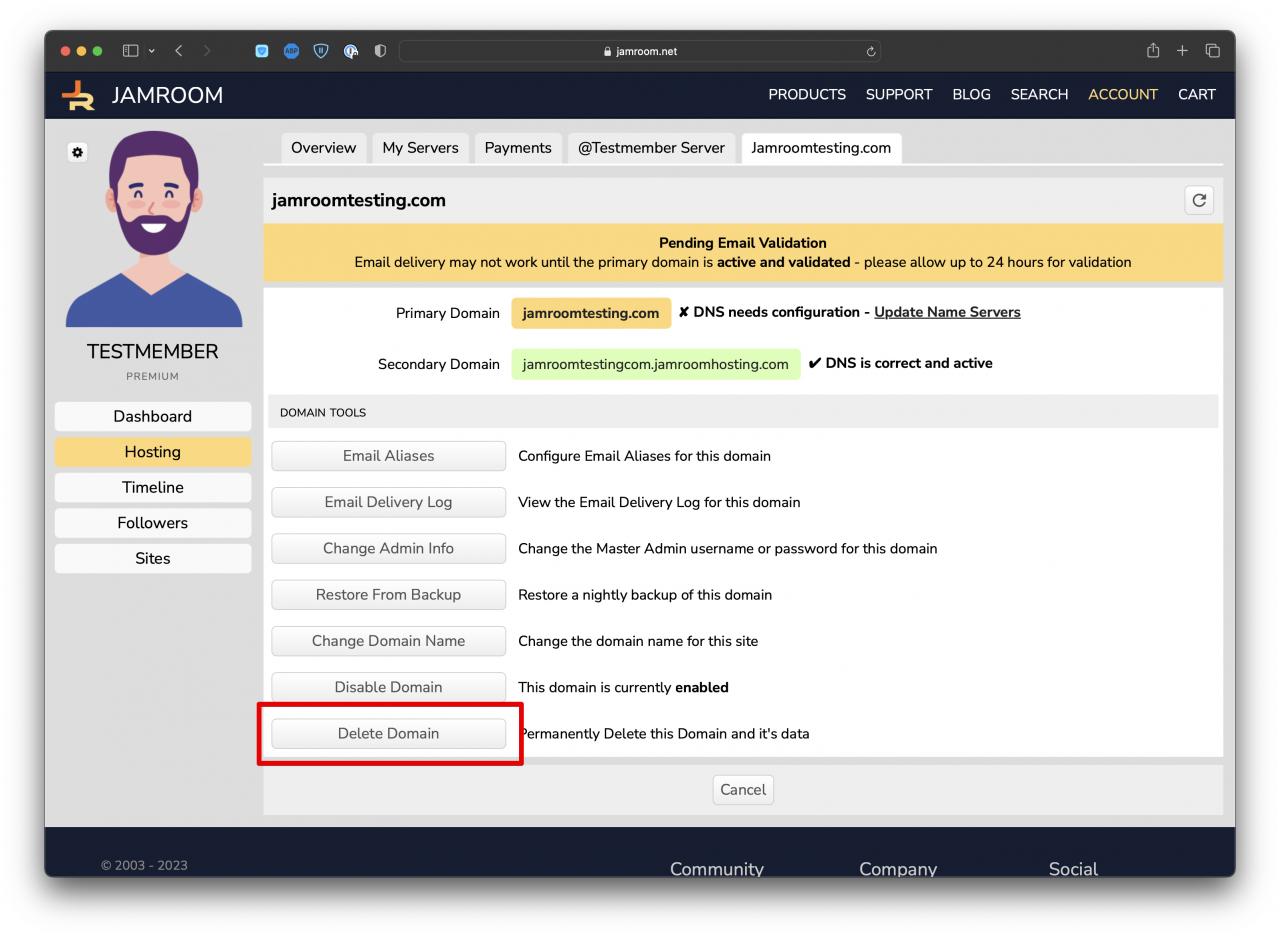Refresh the domain info with the reload icon
The image size is (1280, 936).
pyautogui.click(x=1198, y=200)
